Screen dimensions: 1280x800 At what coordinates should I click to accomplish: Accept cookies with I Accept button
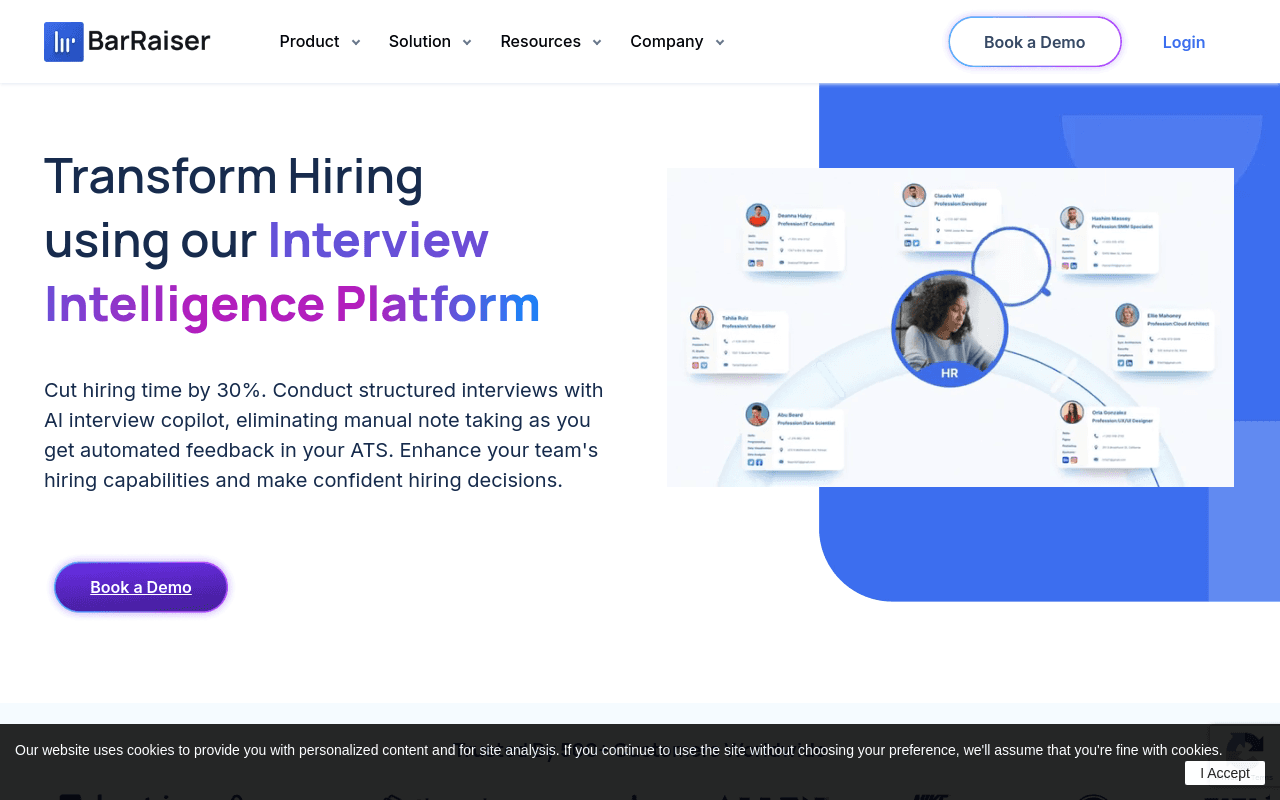click(x=1225, y=773)
